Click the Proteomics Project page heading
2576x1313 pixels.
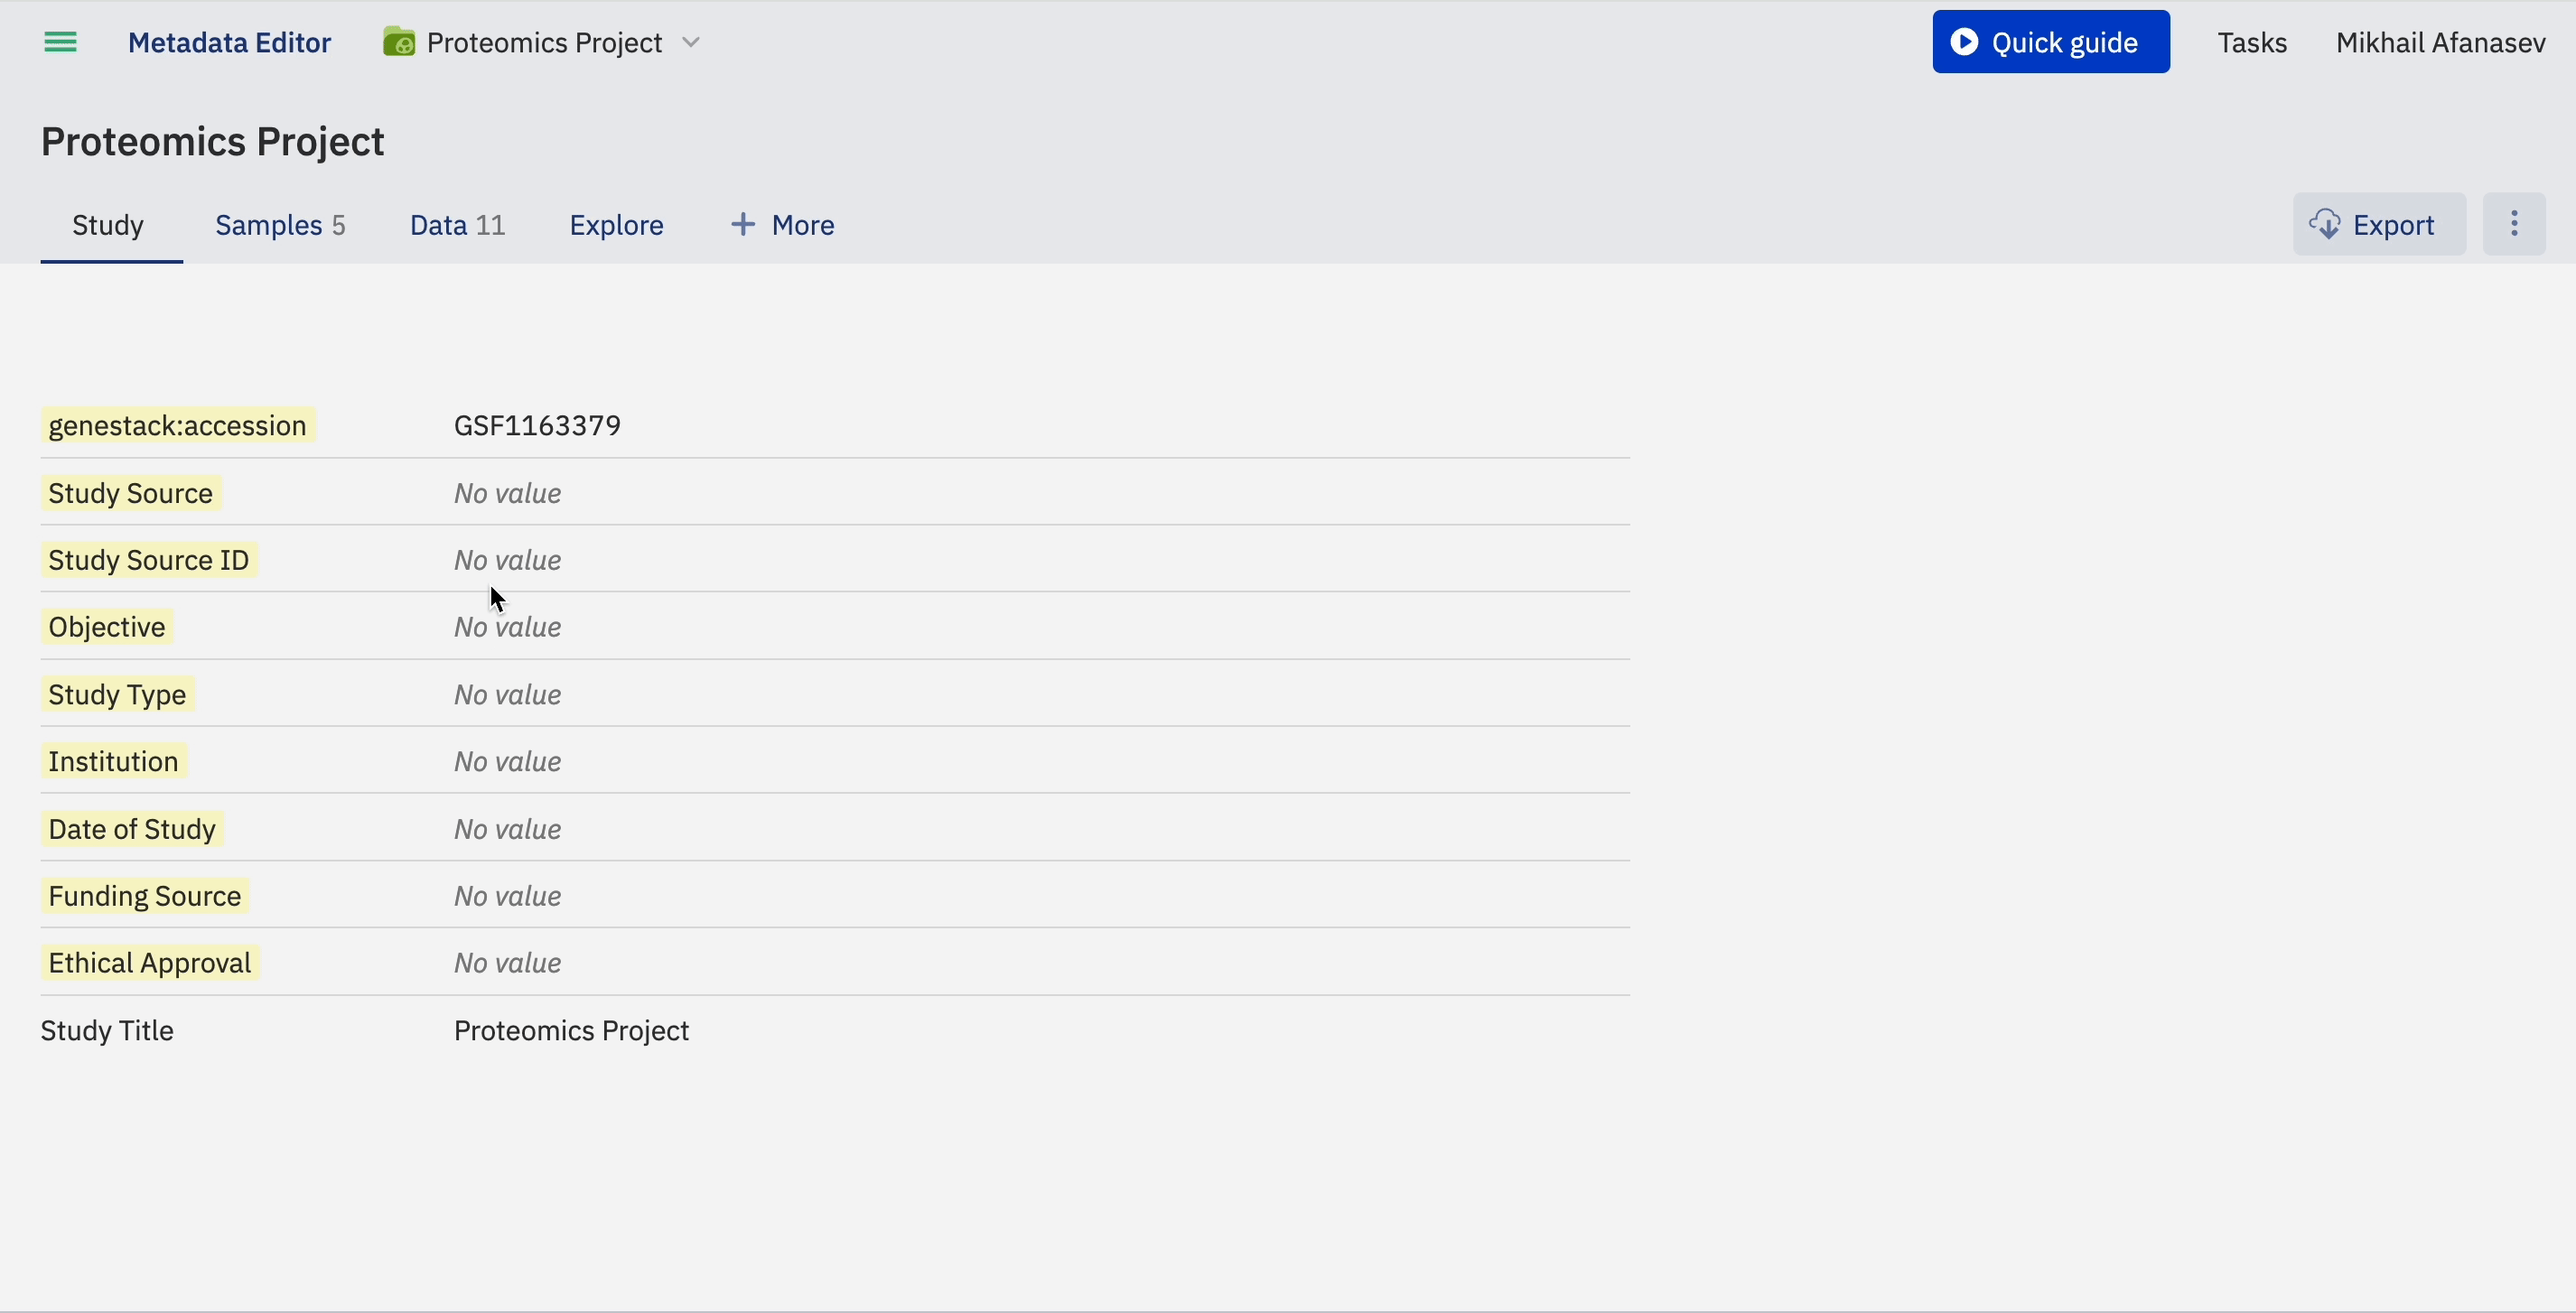click(x=212, y=141)
